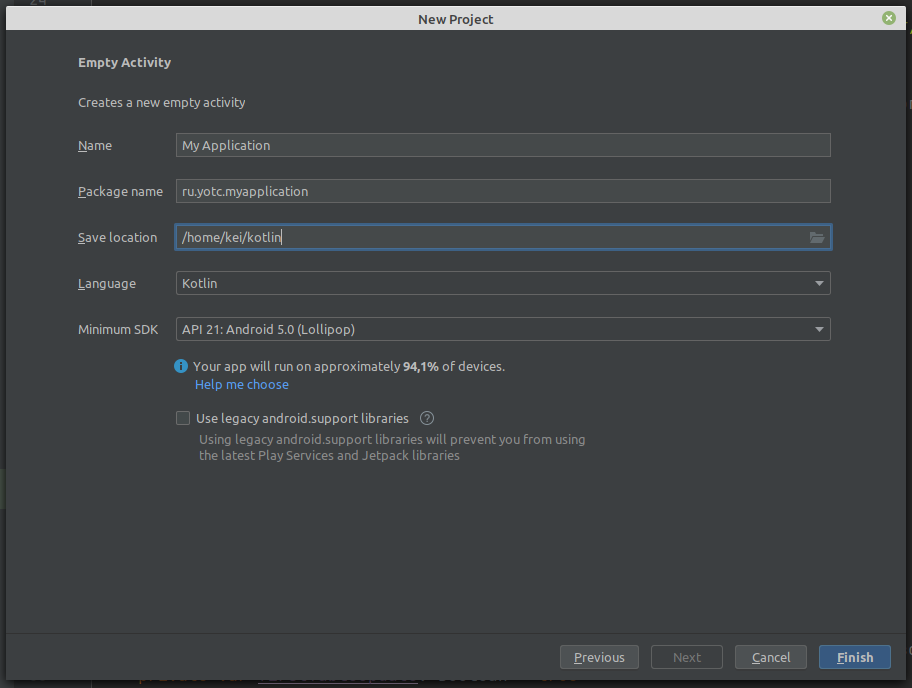Viewport: 912px width, 688px height.
Task: Go back with the Previous button
Action: (x=599, y=657)
